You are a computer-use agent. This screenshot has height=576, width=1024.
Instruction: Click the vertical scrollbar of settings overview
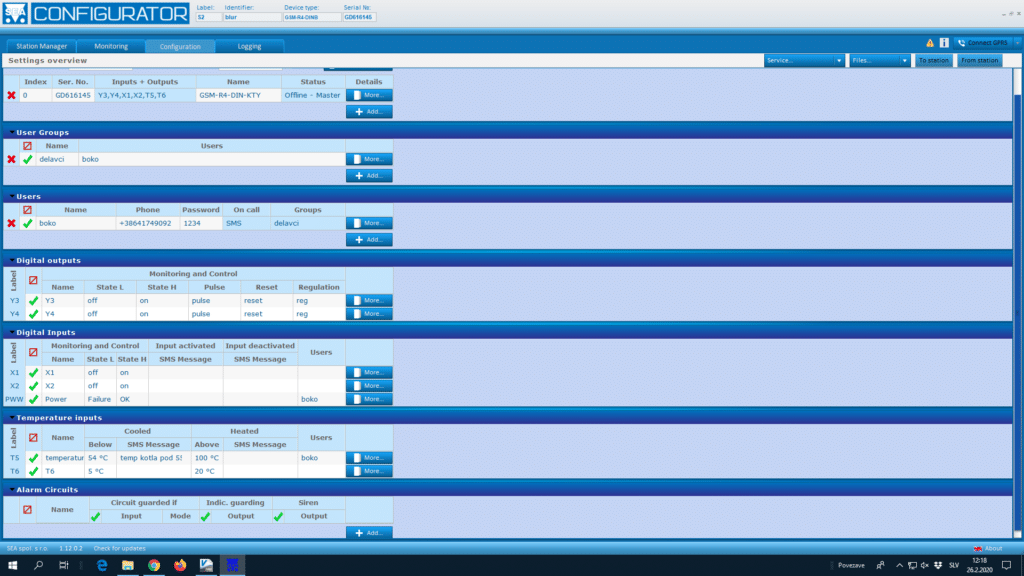pos(1017,303)
